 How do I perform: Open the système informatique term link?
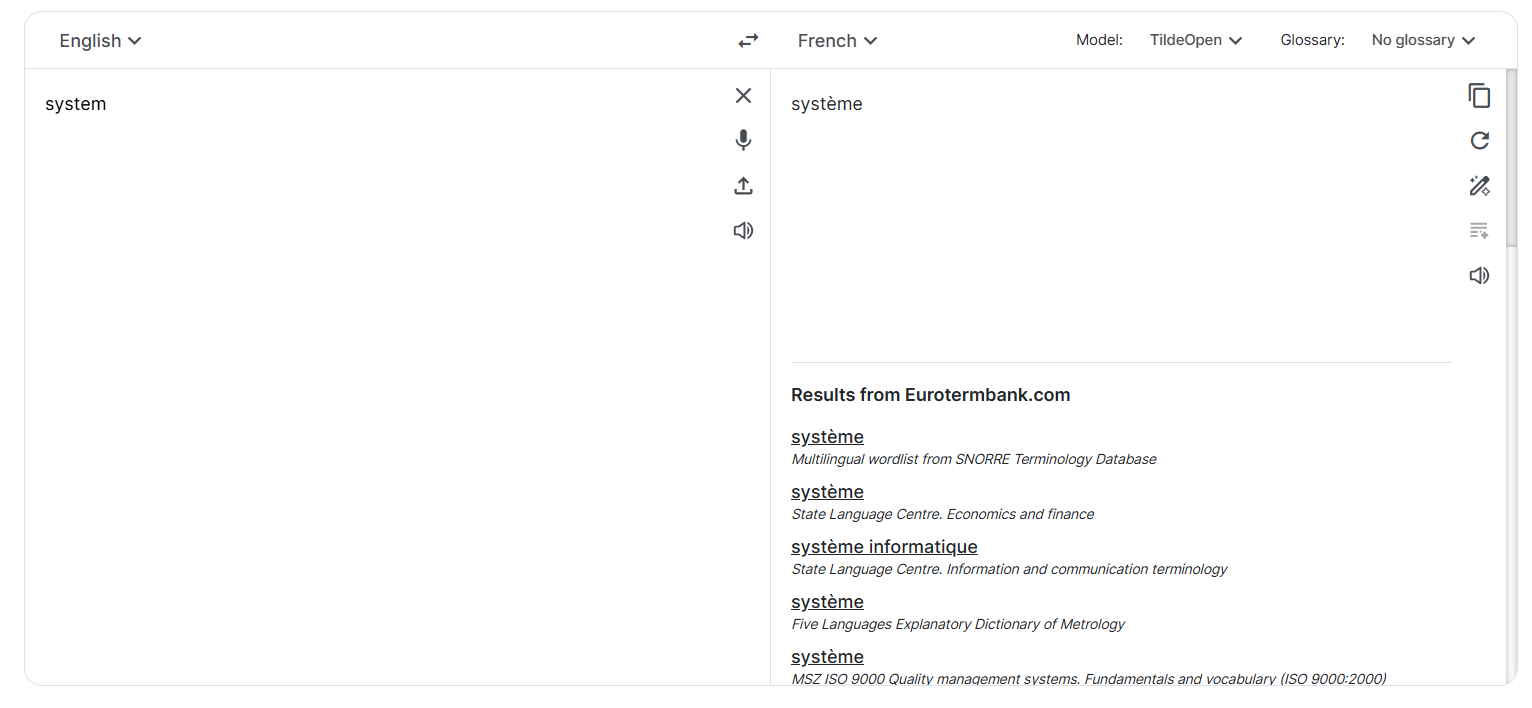coord(884,546)
